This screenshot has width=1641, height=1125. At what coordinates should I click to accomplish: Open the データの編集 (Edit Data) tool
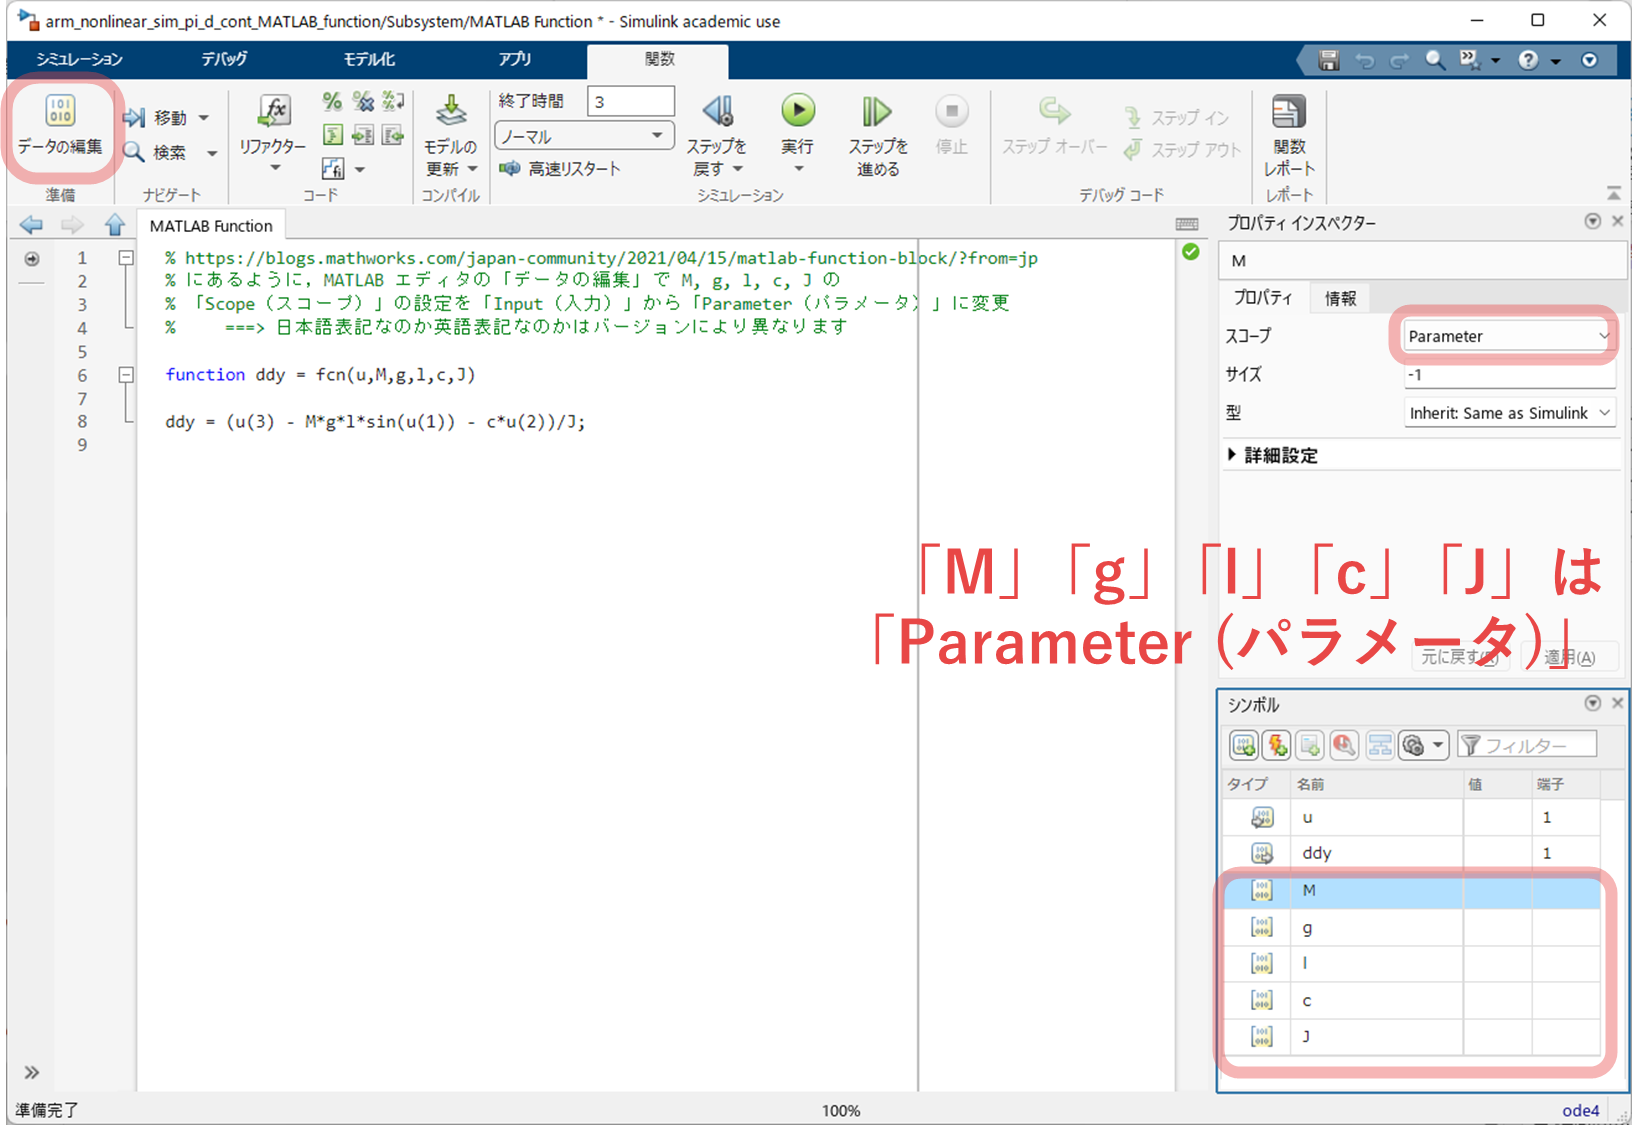(60, 124)
